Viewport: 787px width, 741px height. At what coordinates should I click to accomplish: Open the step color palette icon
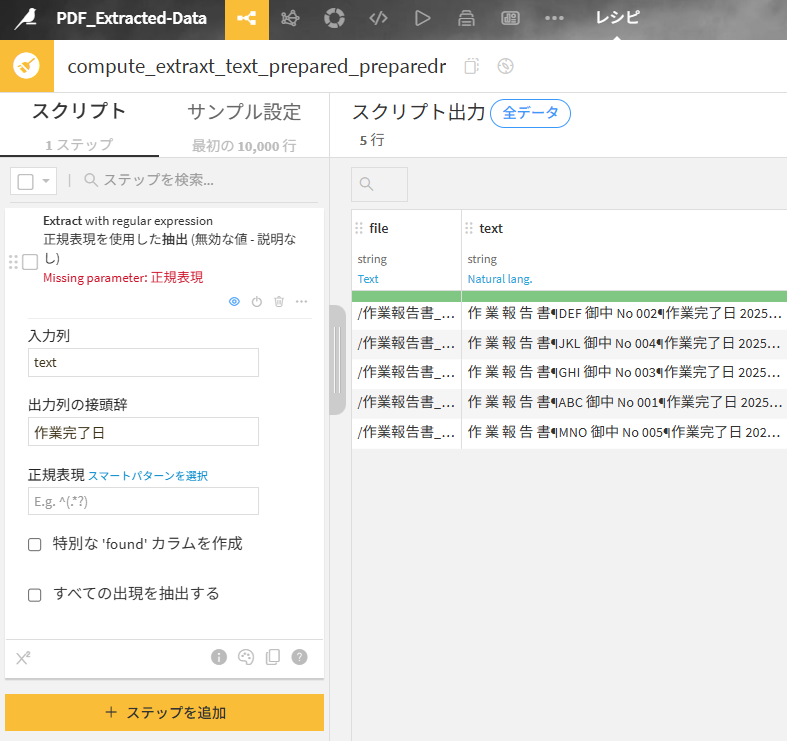click(246, 657)
